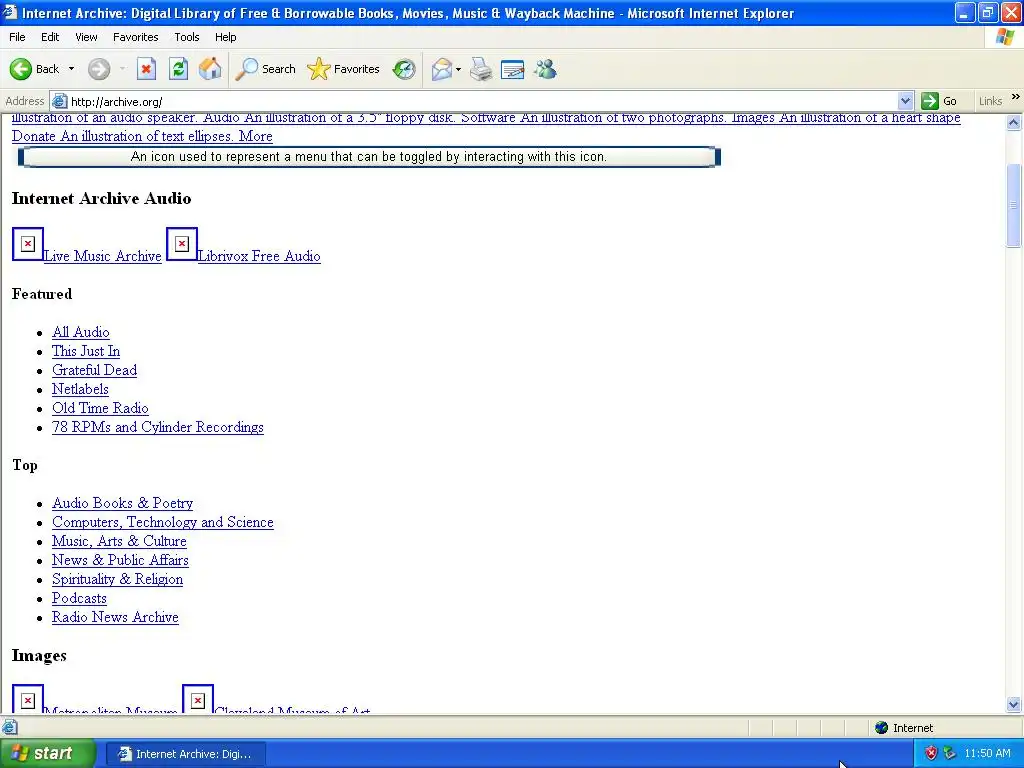The width and height of the screenshot is (1024, 768).
Task: Open the All Audio link
Action: [81, 332]
